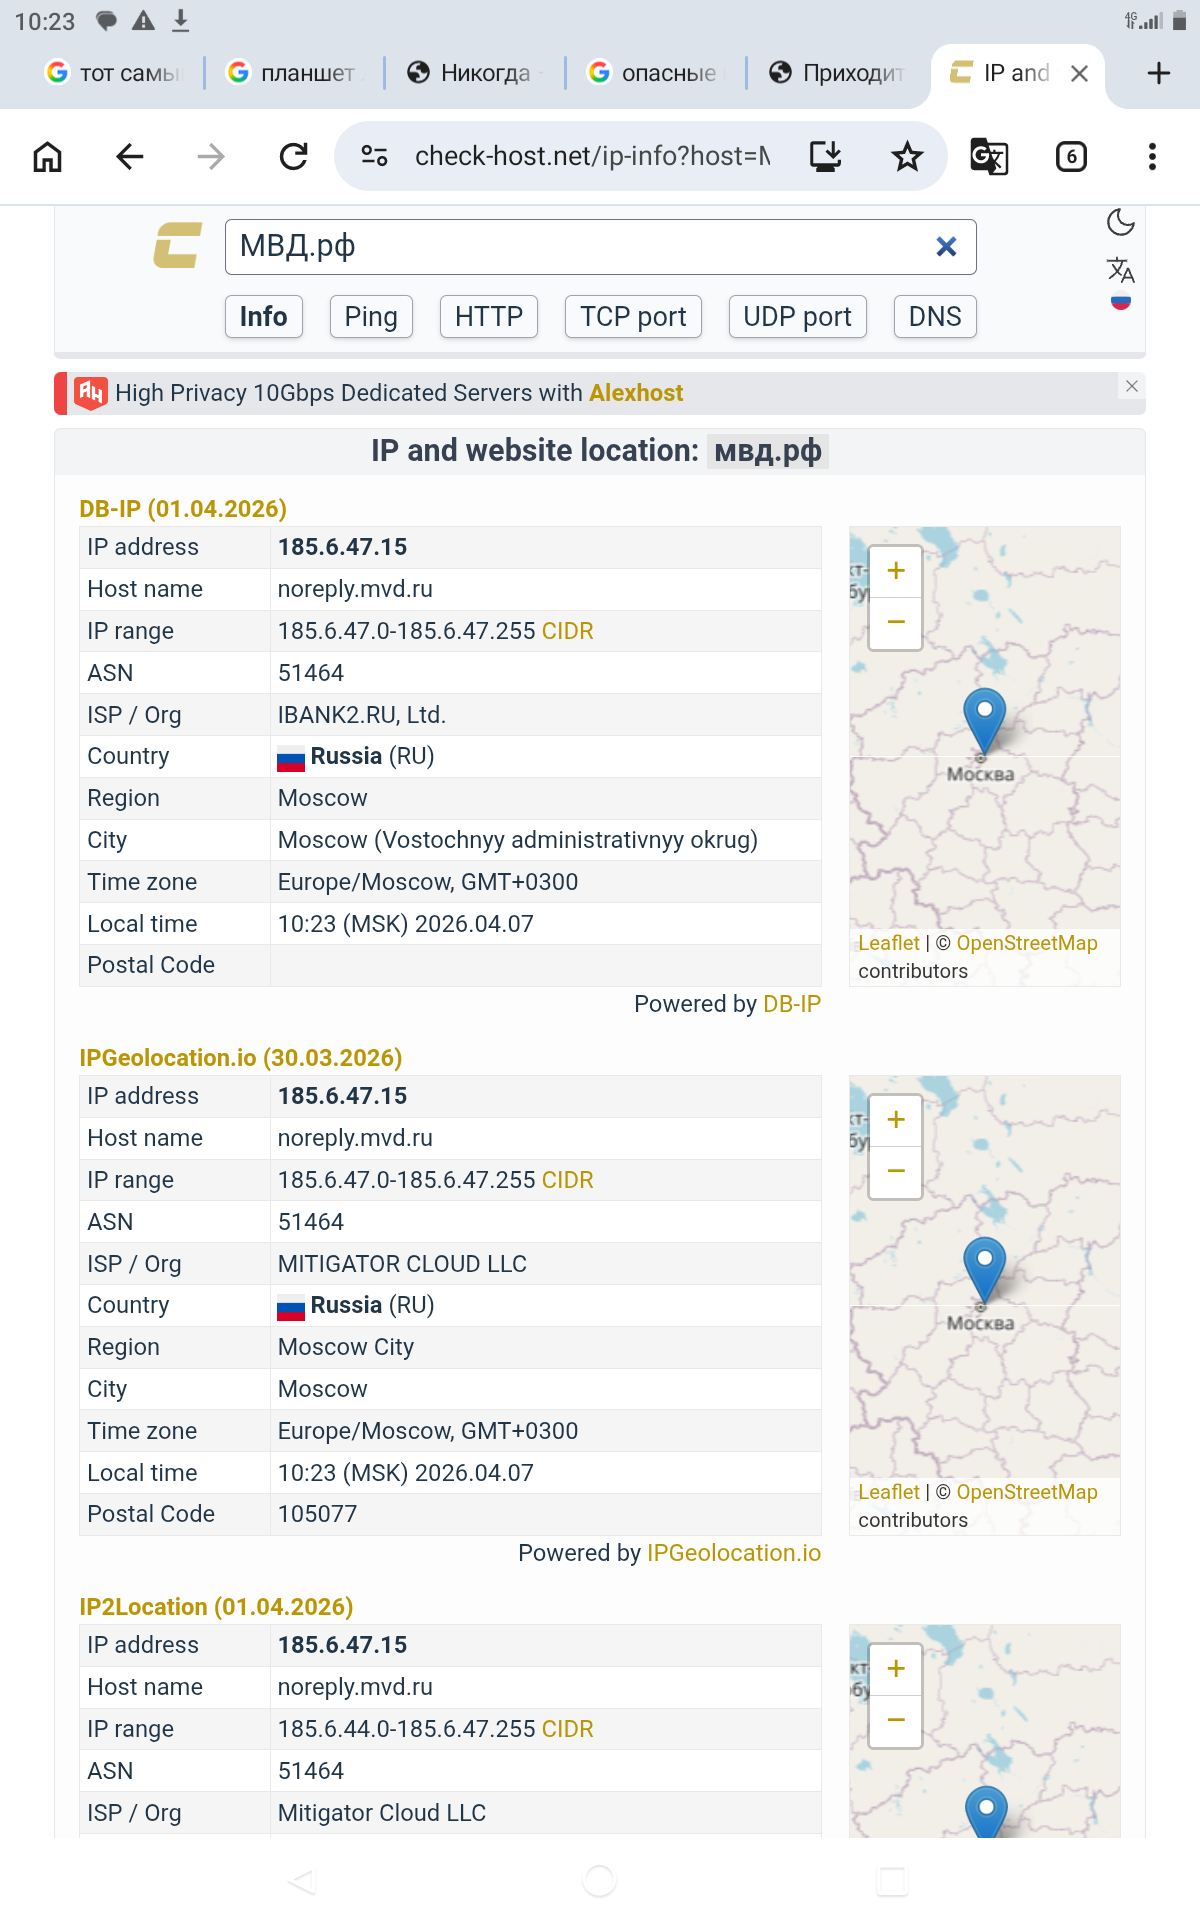
Task: Select the DNS check tab
Action: point(934,317)
